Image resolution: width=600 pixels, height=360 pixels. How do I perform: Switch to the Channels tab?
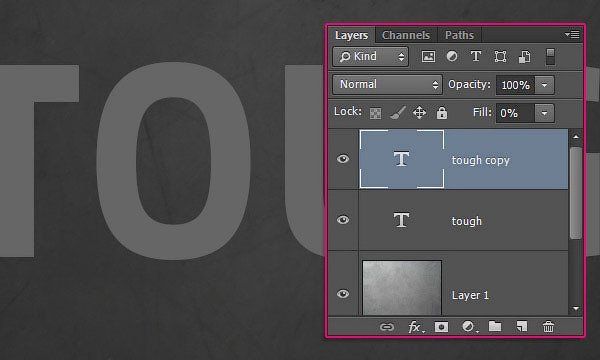point(406,35)
